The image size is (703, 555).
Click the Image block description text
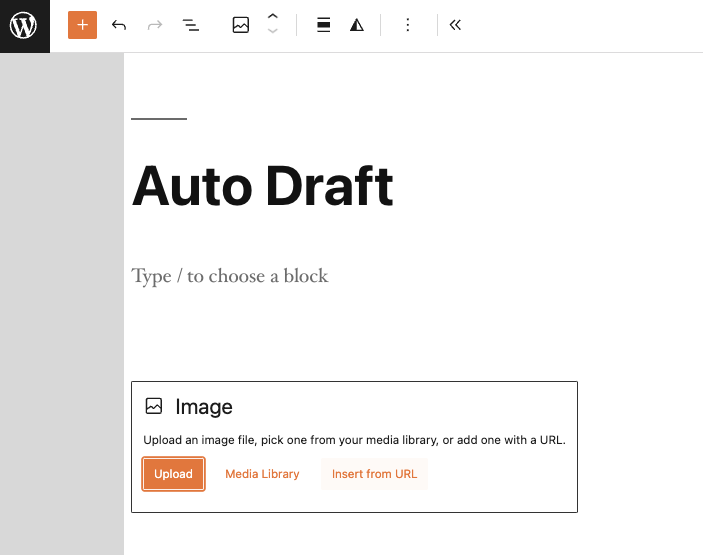pos(354,440)
